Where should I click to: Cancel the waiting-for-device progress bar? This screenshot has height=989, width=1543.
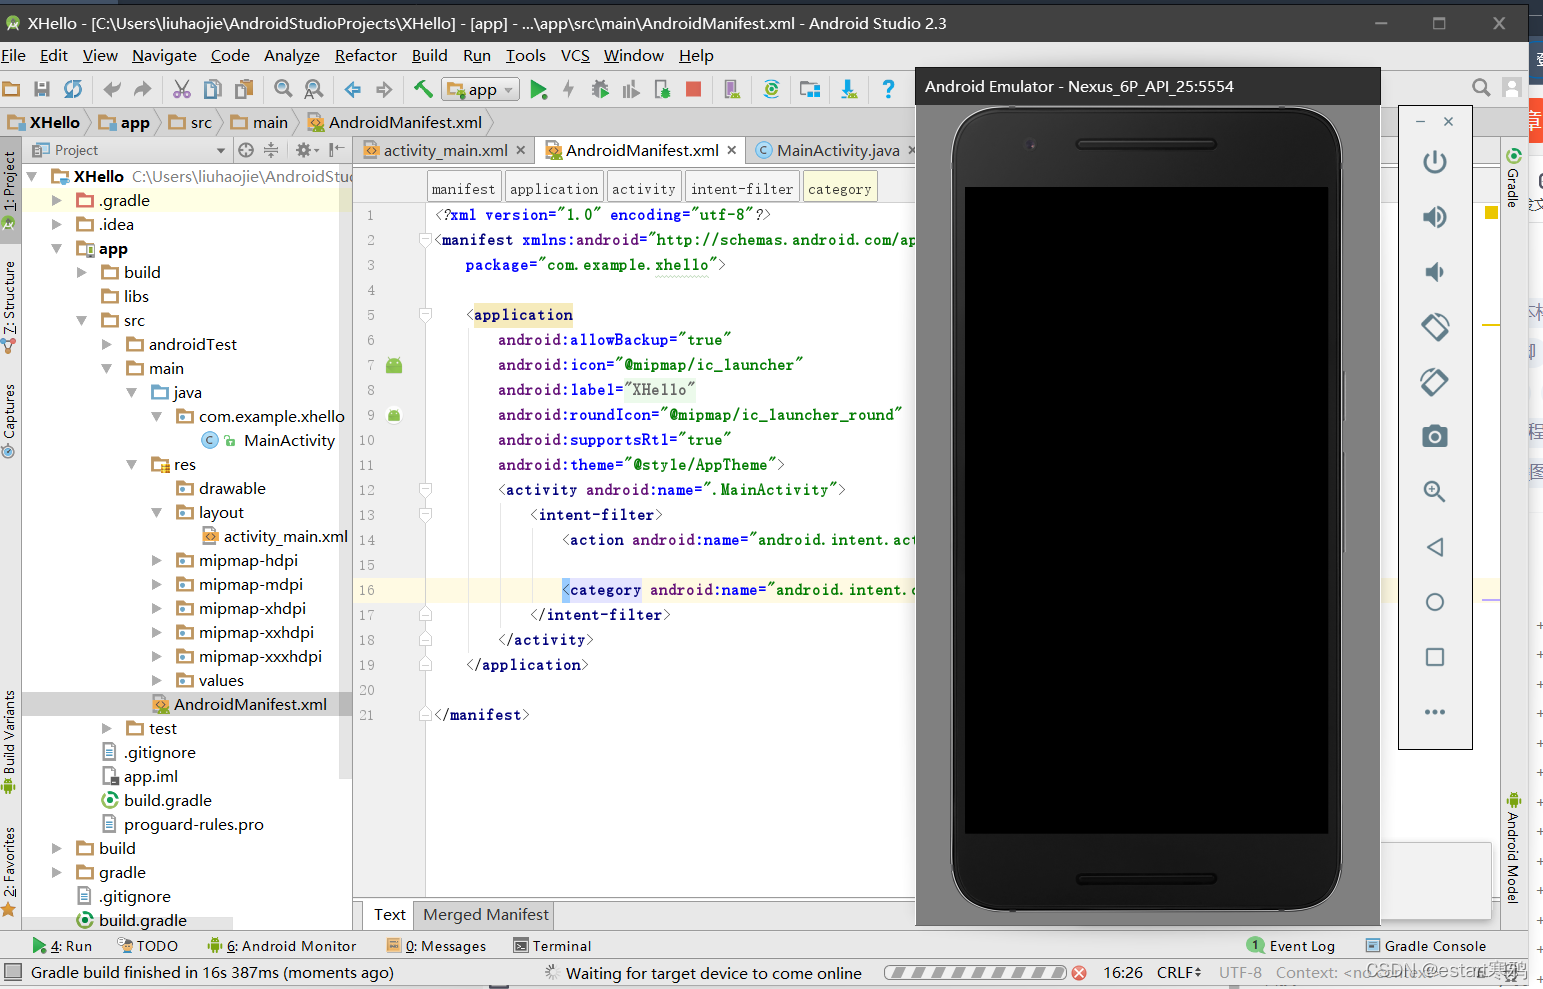[1079, 973]
